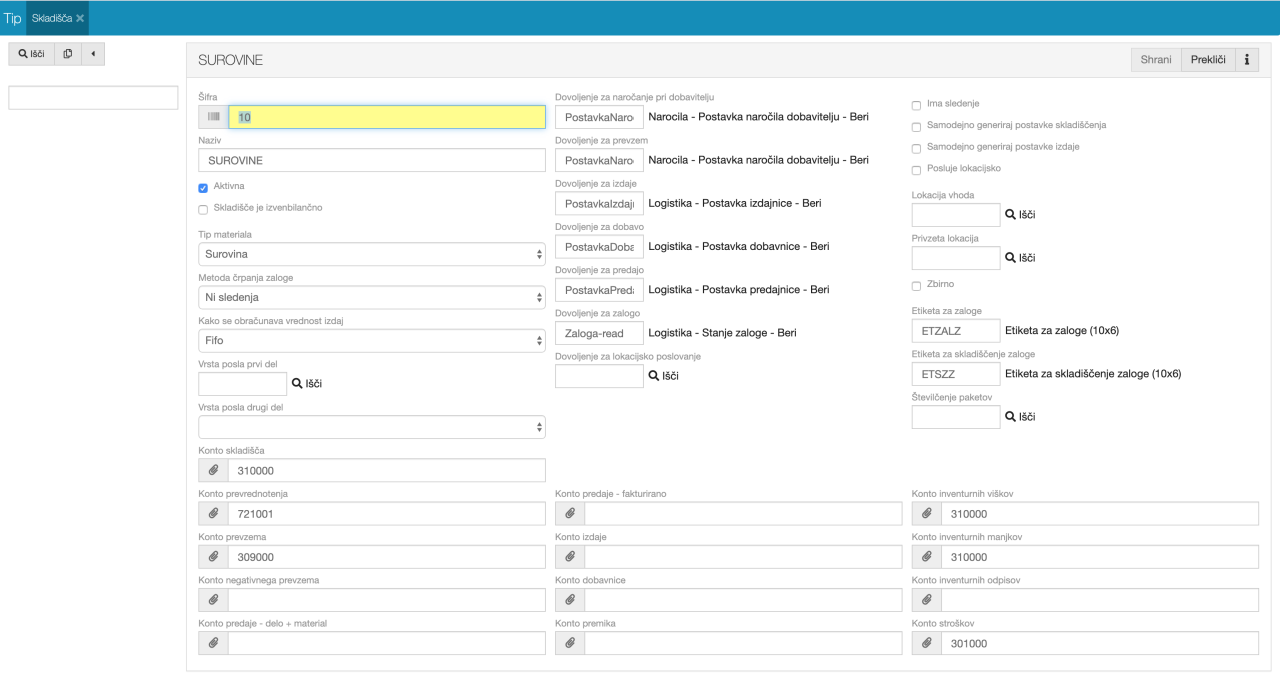Open the Tip materiala dropdown

[x=371, y=254]
